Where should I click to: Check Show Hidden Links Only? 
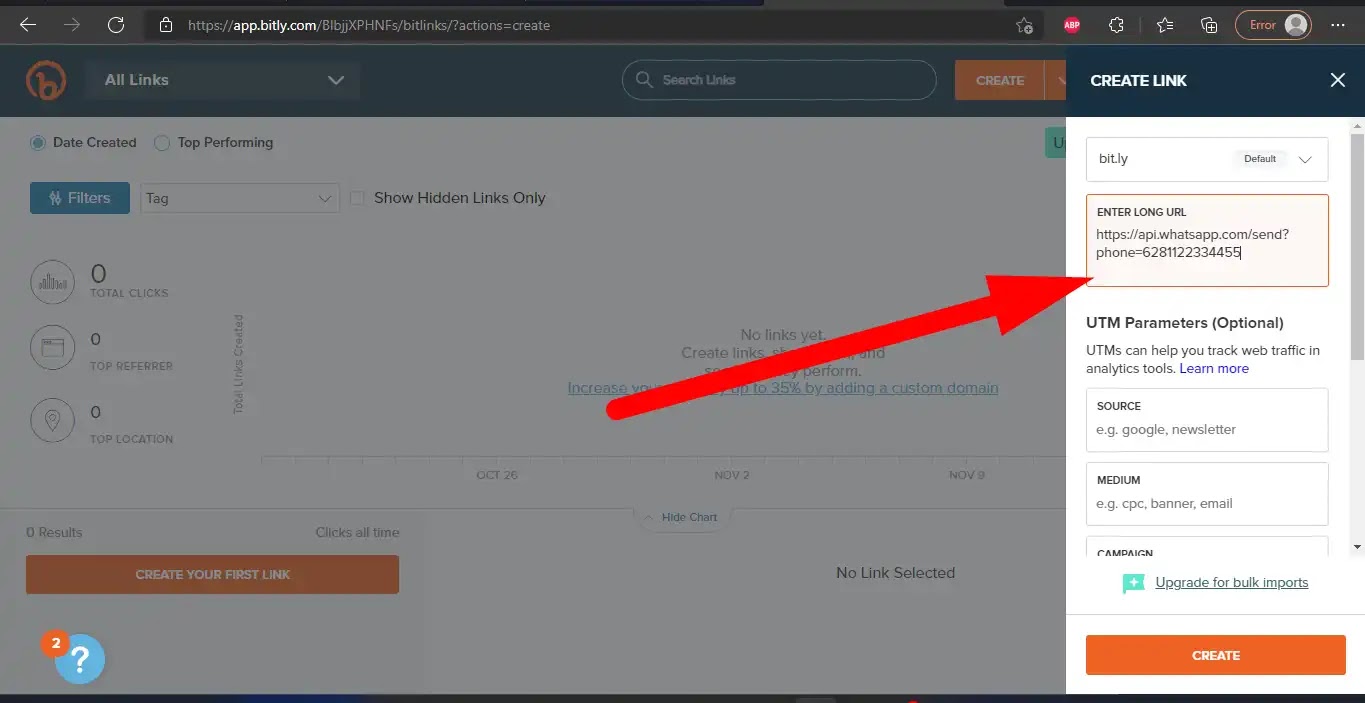point(357,198)
